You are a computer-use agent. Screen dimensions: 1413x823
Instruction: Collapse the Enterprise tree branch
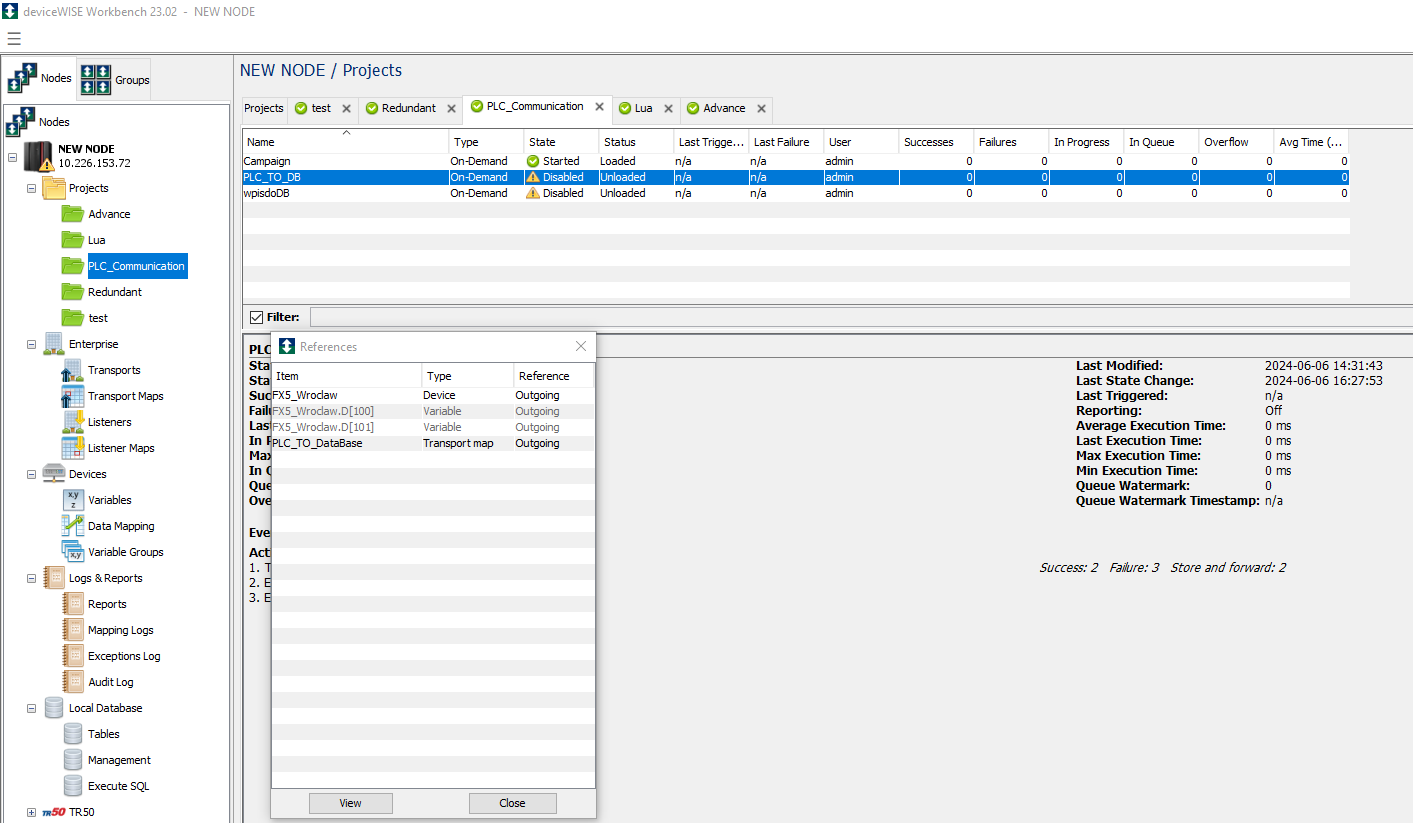[x=32, y=344]
